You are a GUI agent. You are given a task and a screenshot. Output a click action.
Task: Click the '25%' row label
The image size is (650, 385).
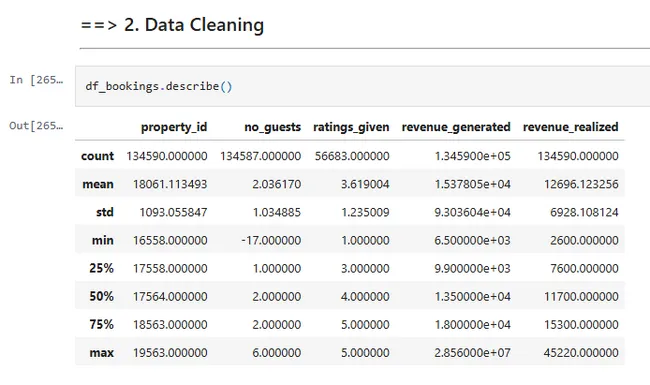pyautogui.click(x=101, y=268)
